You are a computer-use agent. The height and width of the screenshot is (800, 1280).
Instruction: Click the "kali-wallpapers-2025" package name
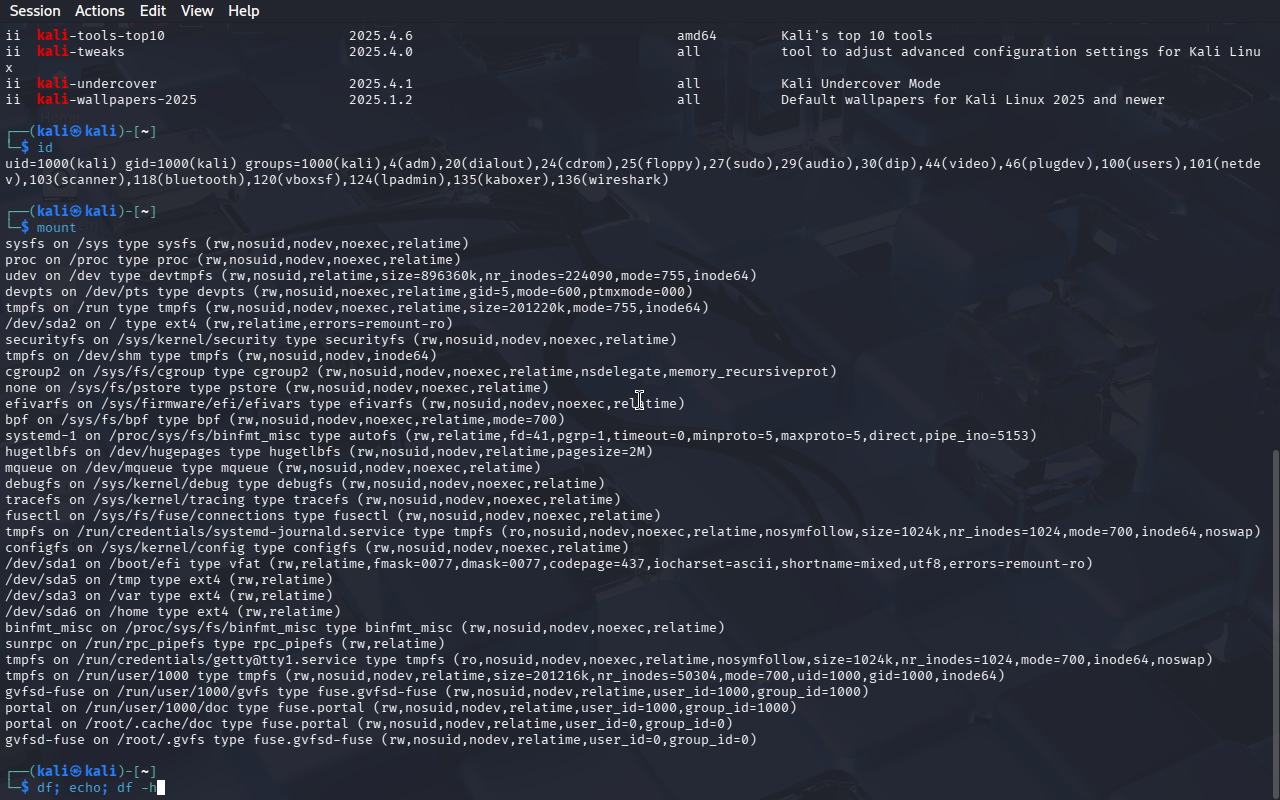click(117, 100)
